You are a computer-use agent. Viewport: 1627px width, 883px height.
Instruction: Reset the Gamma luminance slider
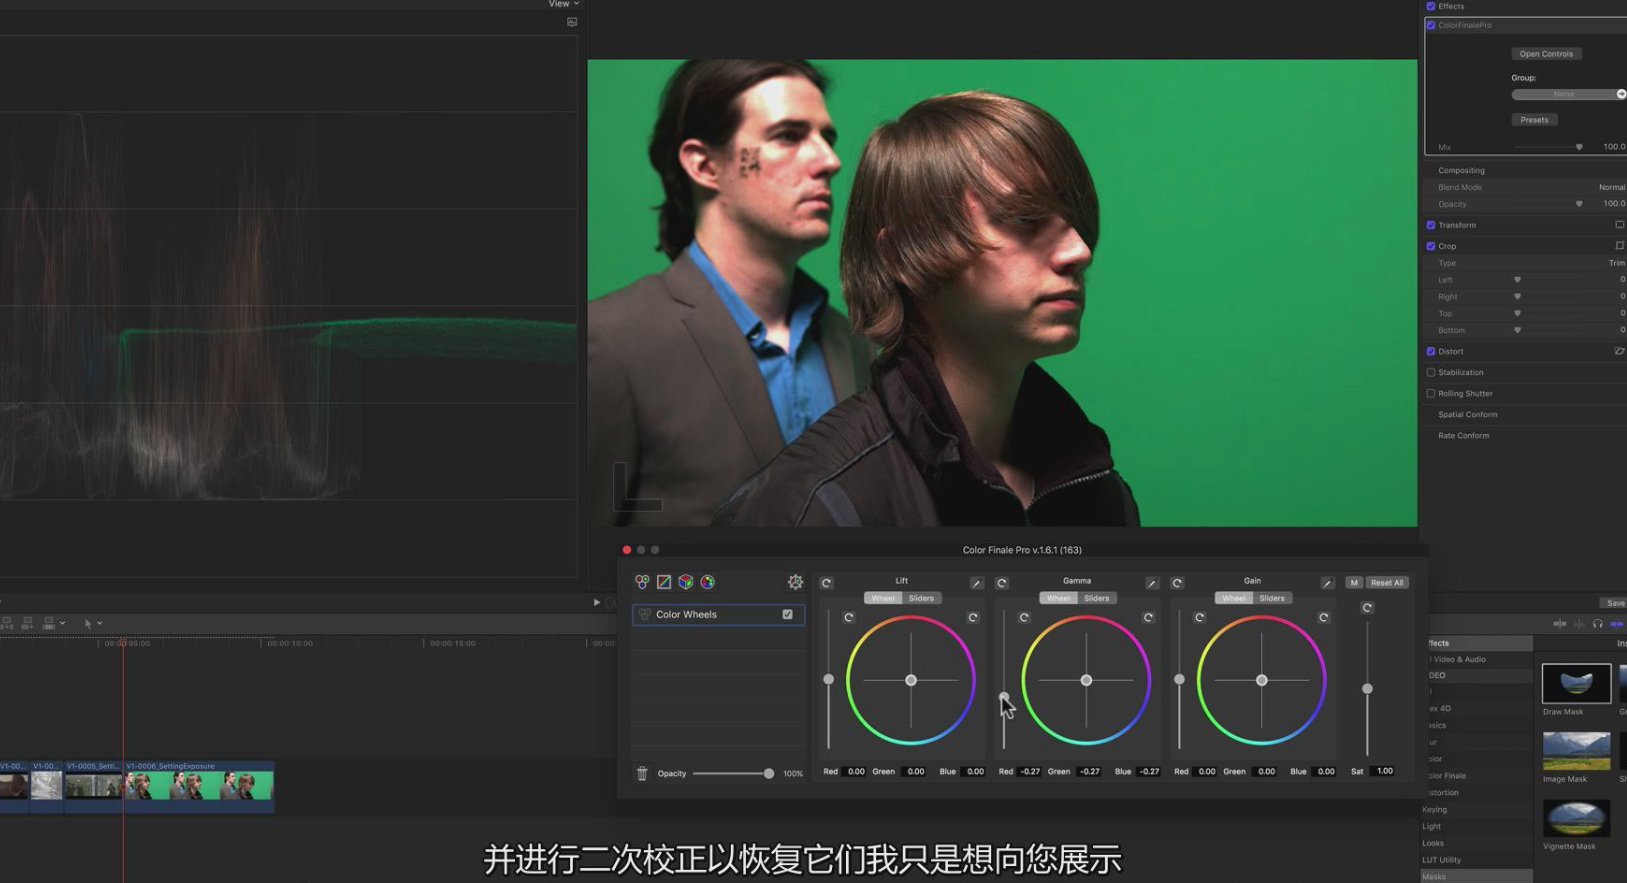(1024, 617)
